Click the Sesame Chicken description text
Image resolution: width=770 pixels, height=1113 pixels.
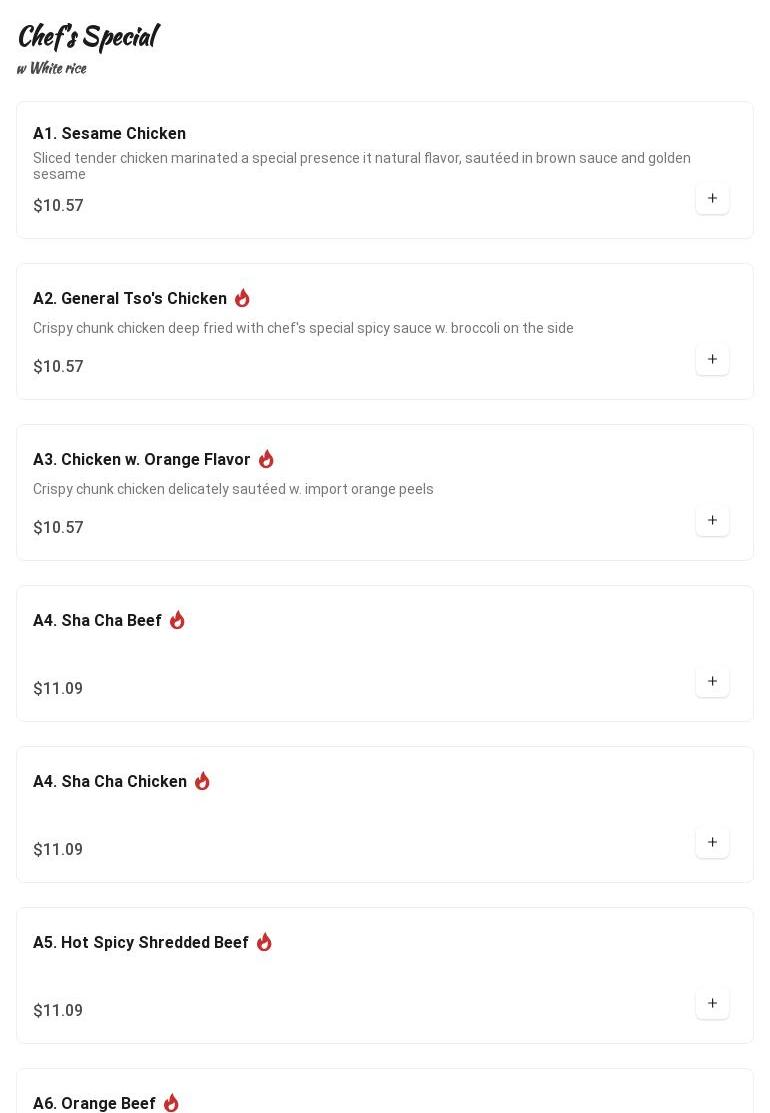pyautogui.click(x=361, y=166)
